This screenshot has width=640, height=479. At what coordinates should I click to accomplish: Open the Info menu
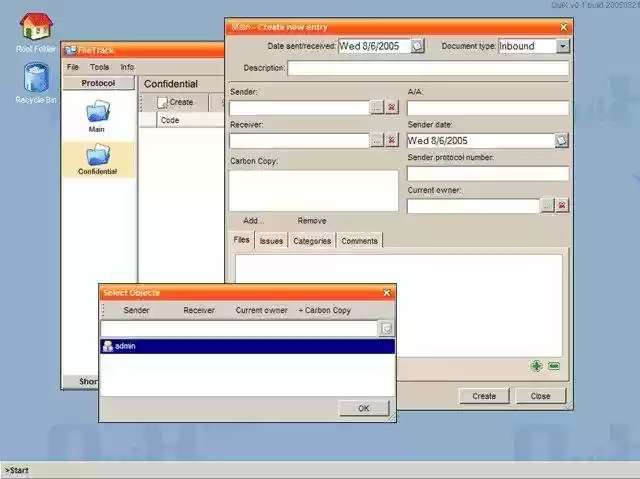[127, 67]
